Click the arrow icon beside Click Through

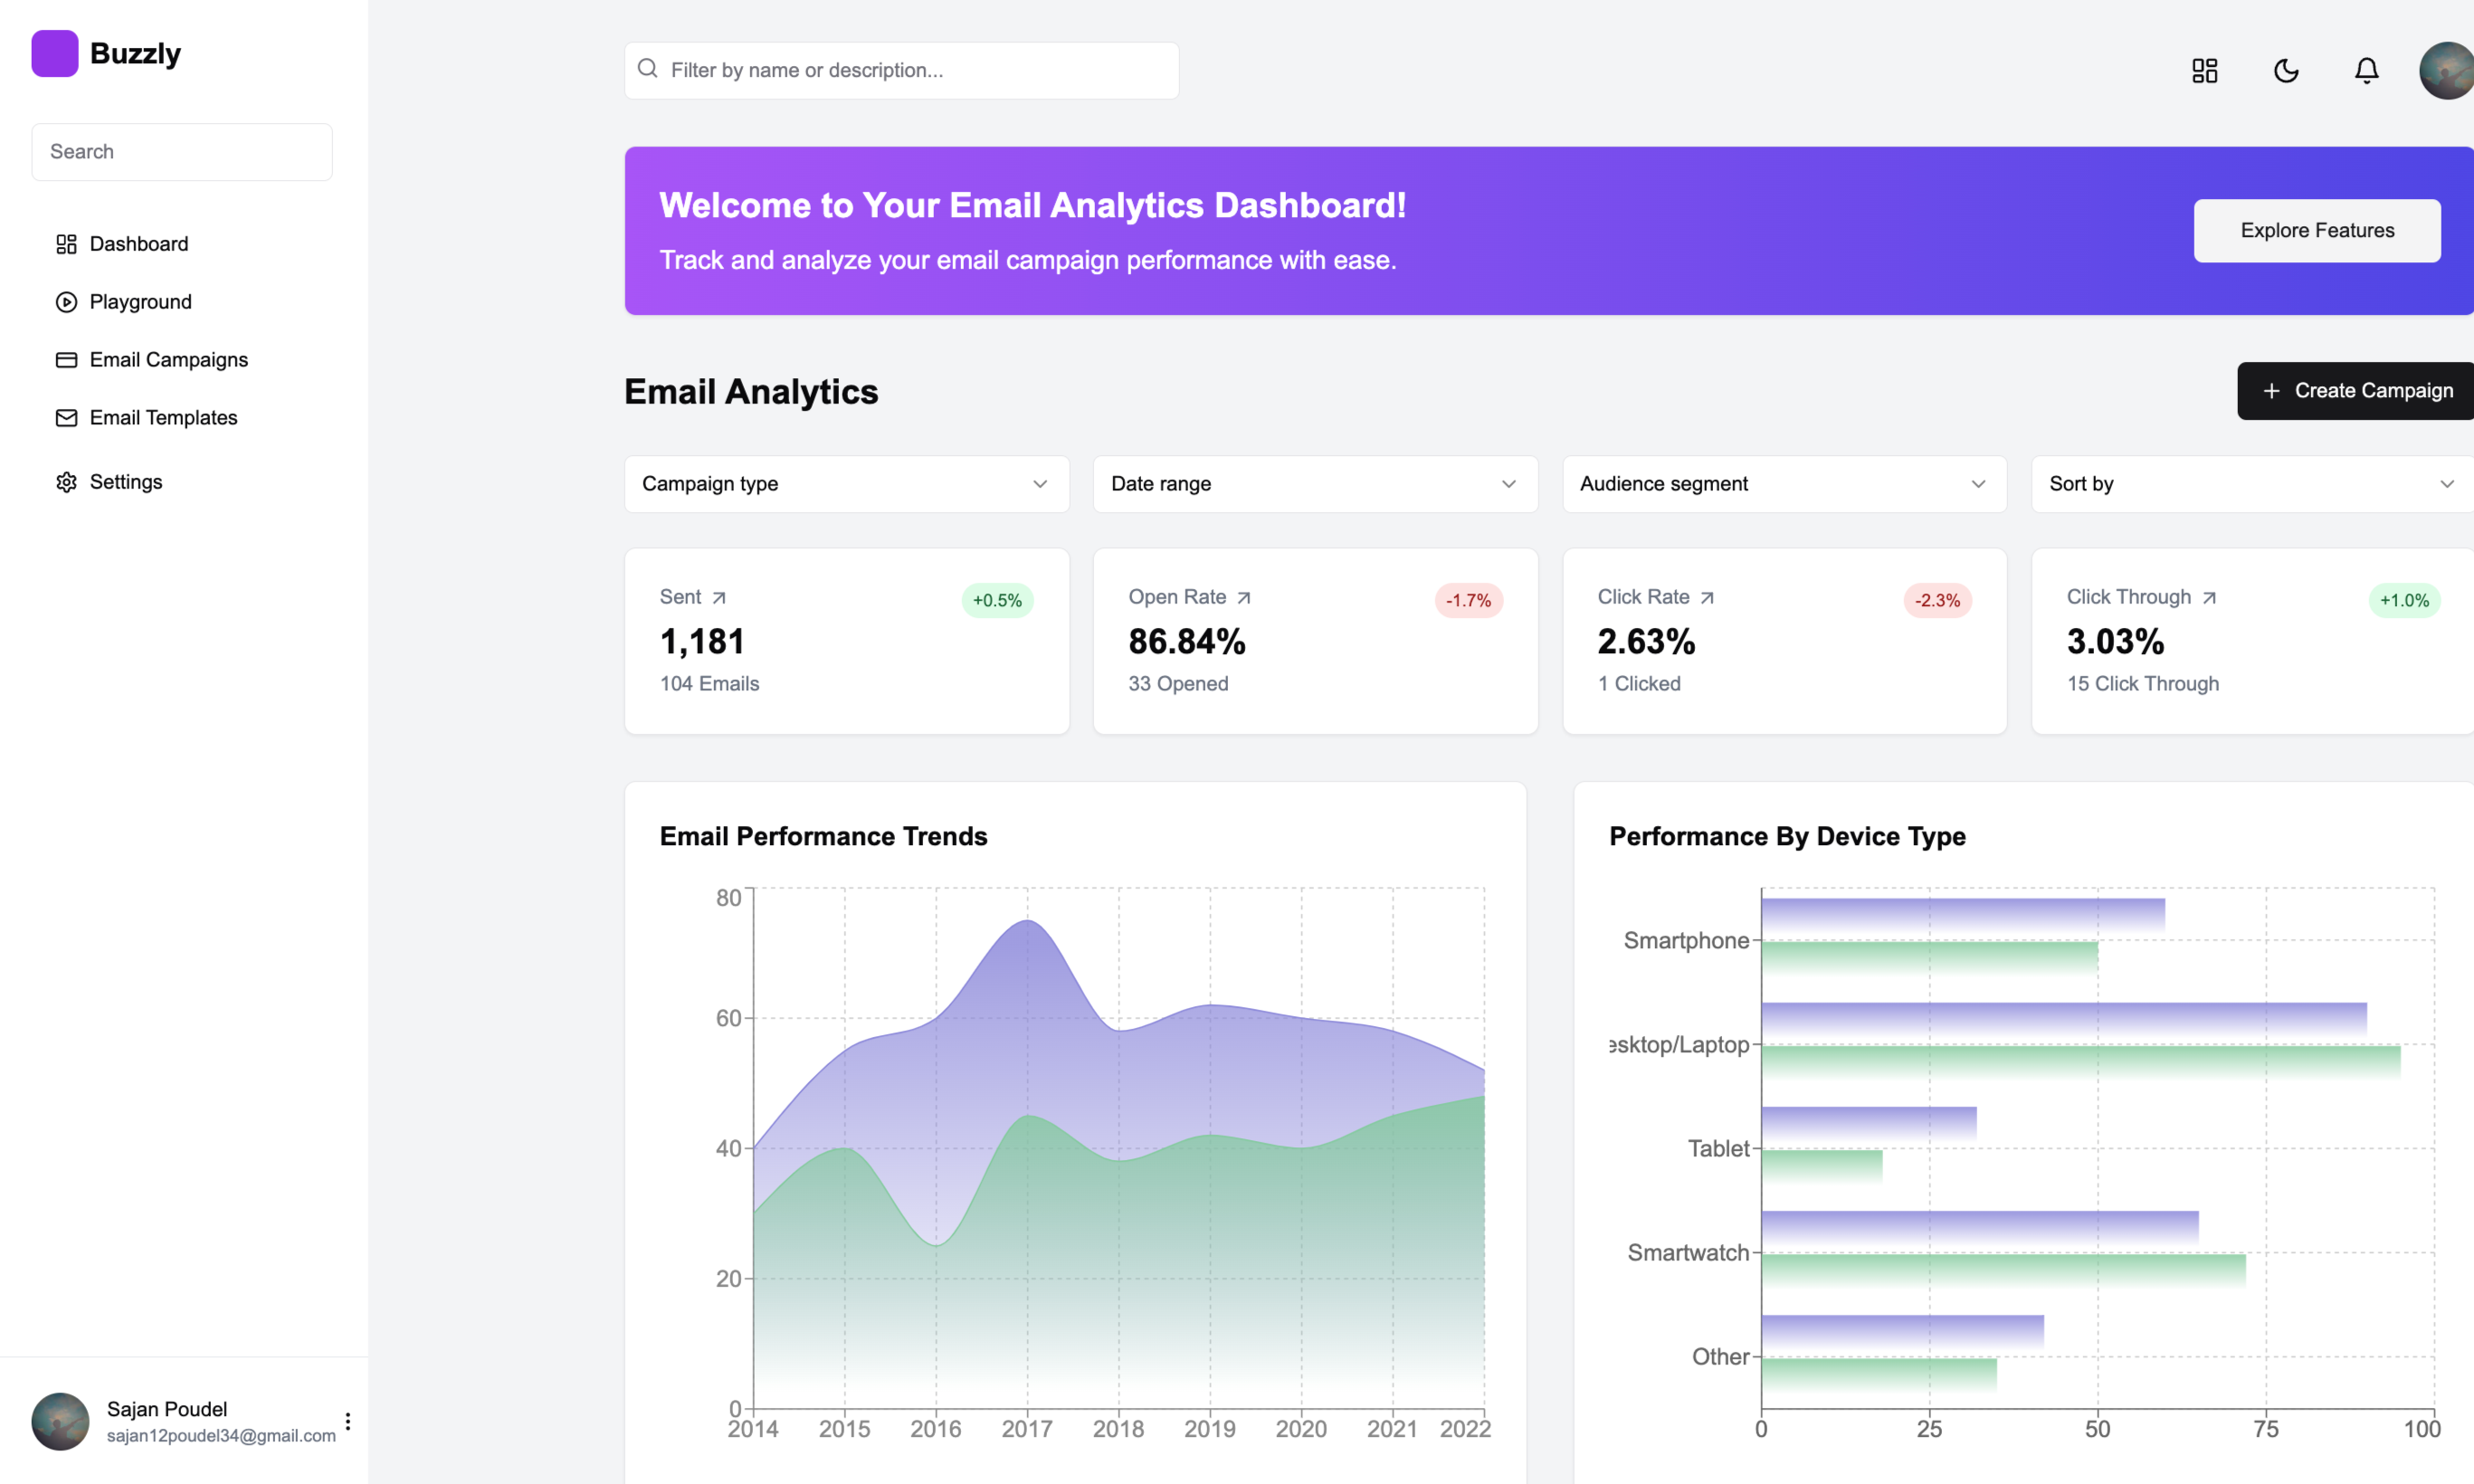(x=2209, y=598)
